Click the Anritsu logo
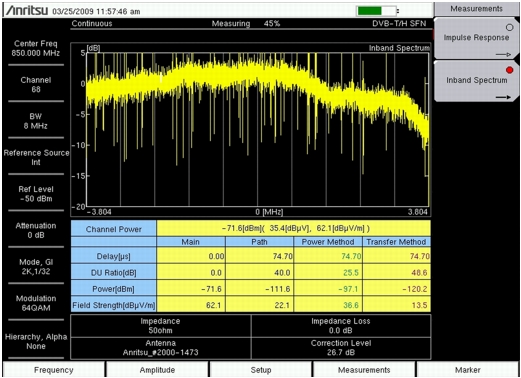 tap(27, 11)
